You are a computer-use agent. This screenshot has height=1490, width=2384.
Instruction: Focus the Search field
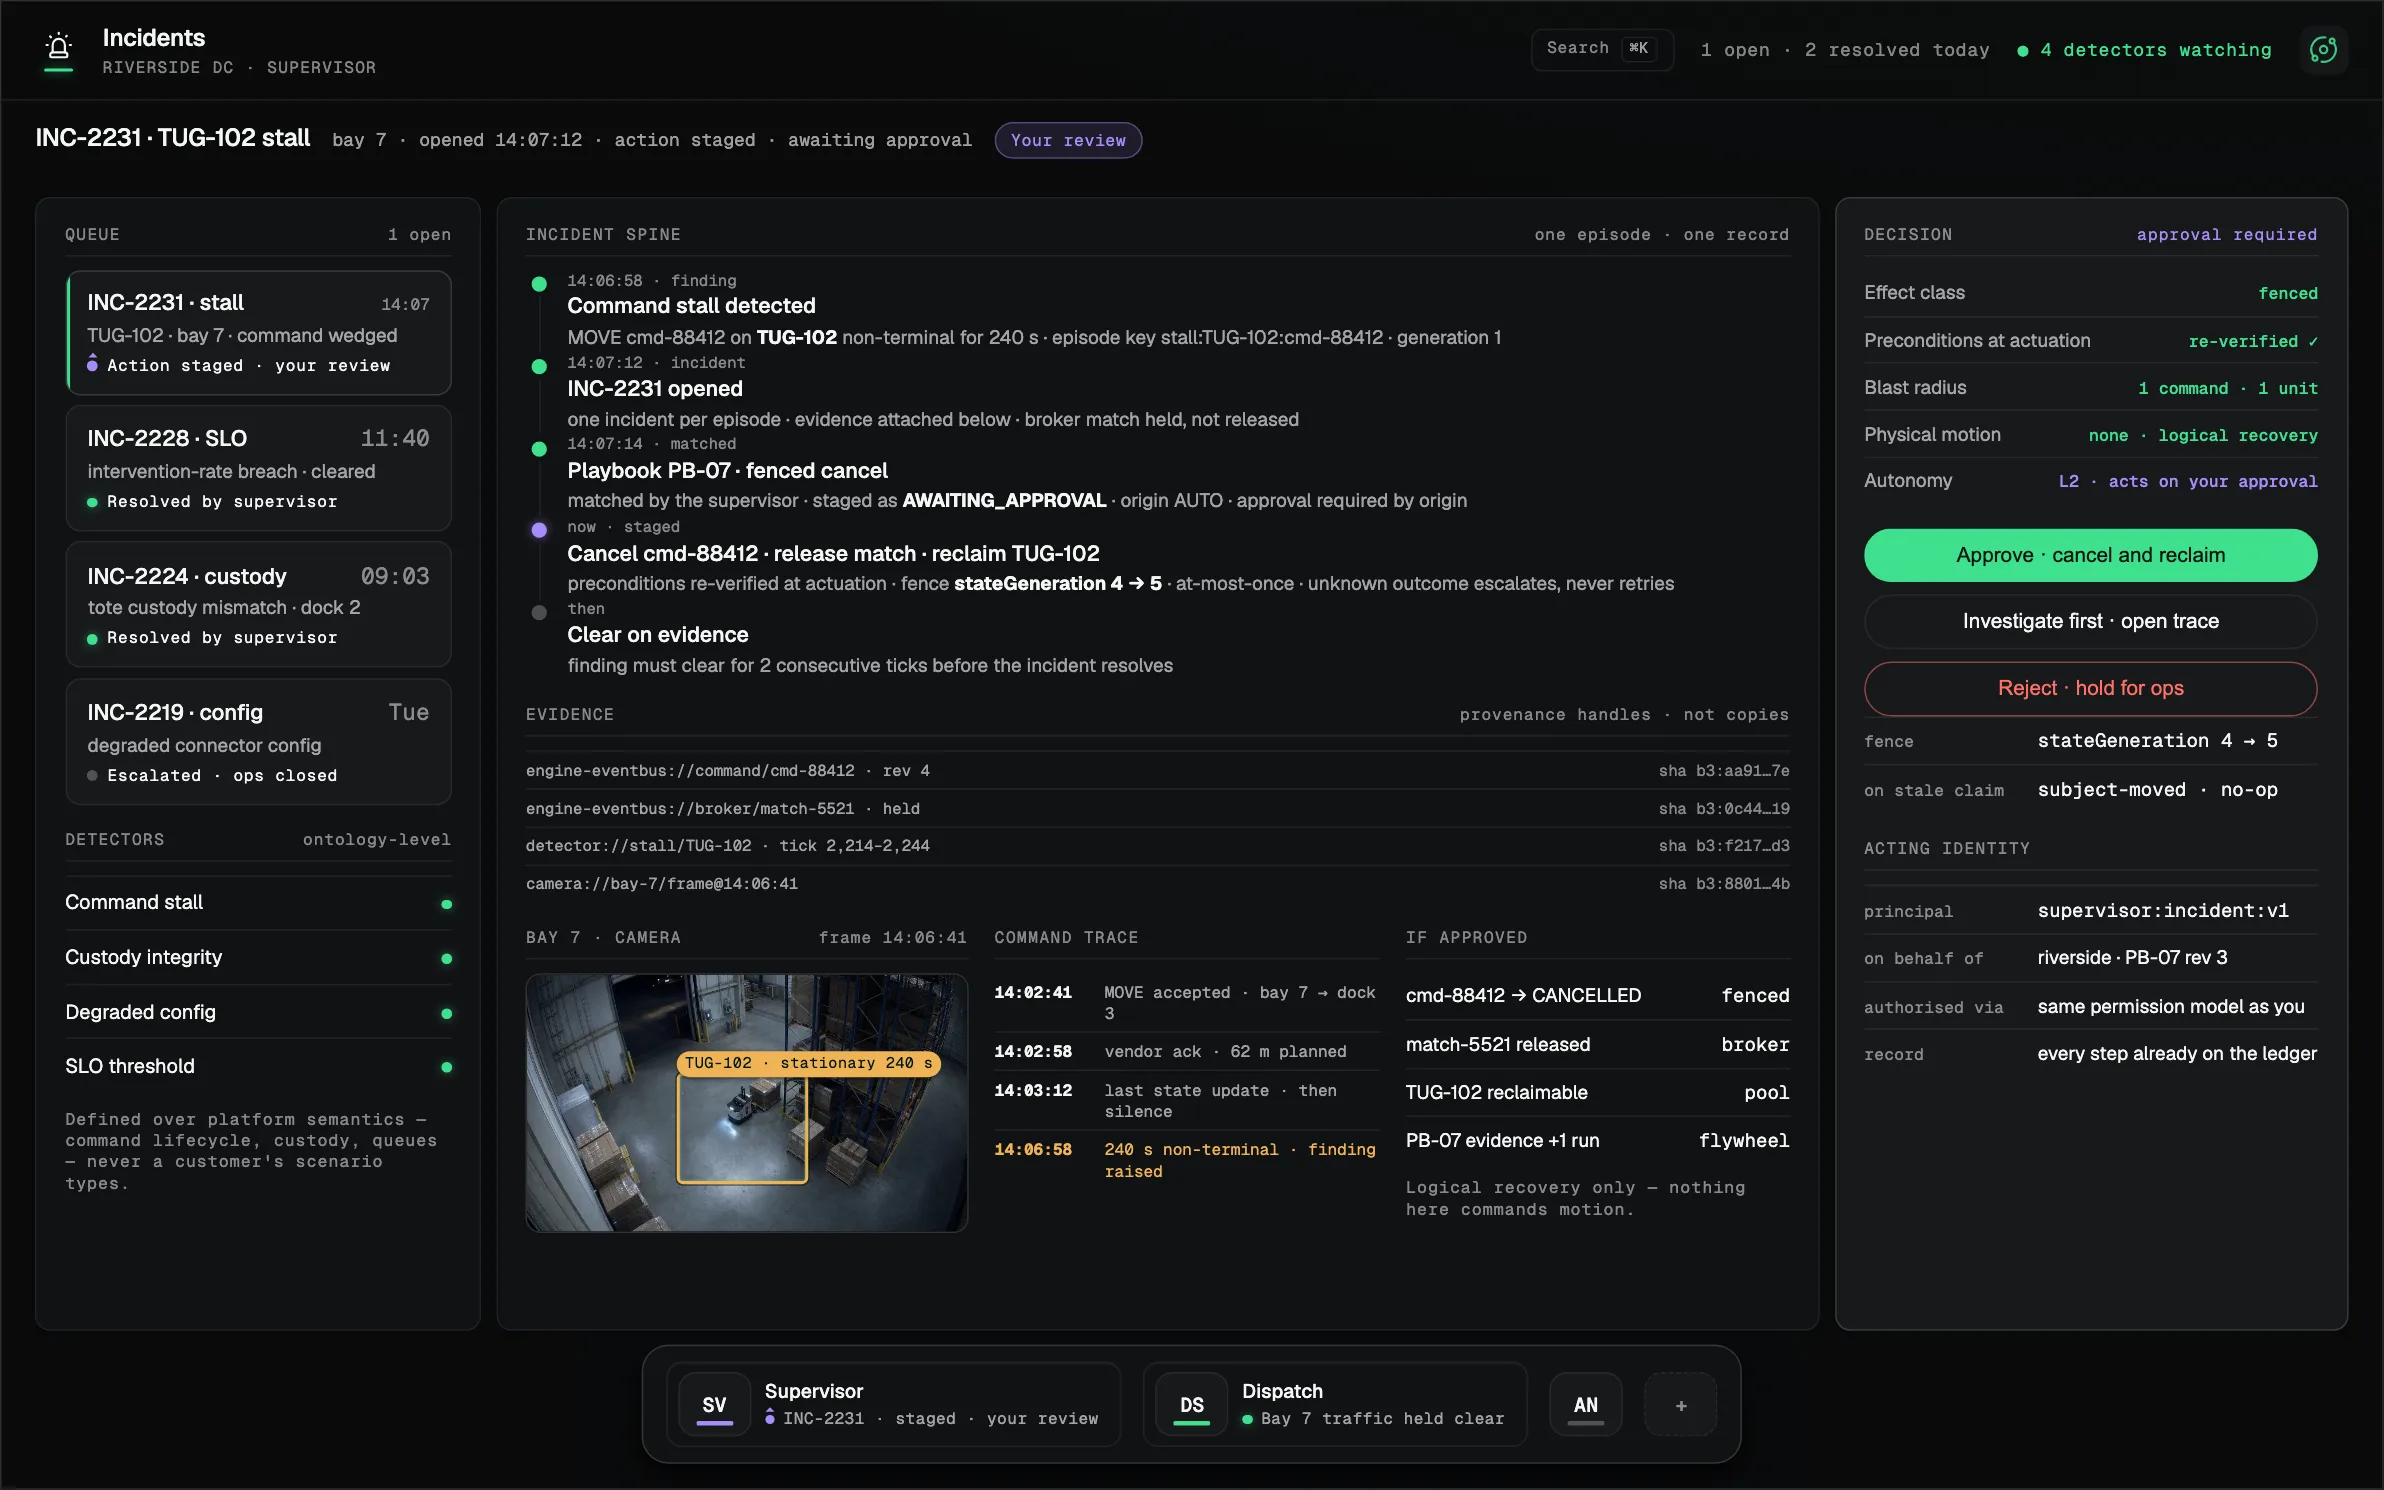[x=1602, y=49]
